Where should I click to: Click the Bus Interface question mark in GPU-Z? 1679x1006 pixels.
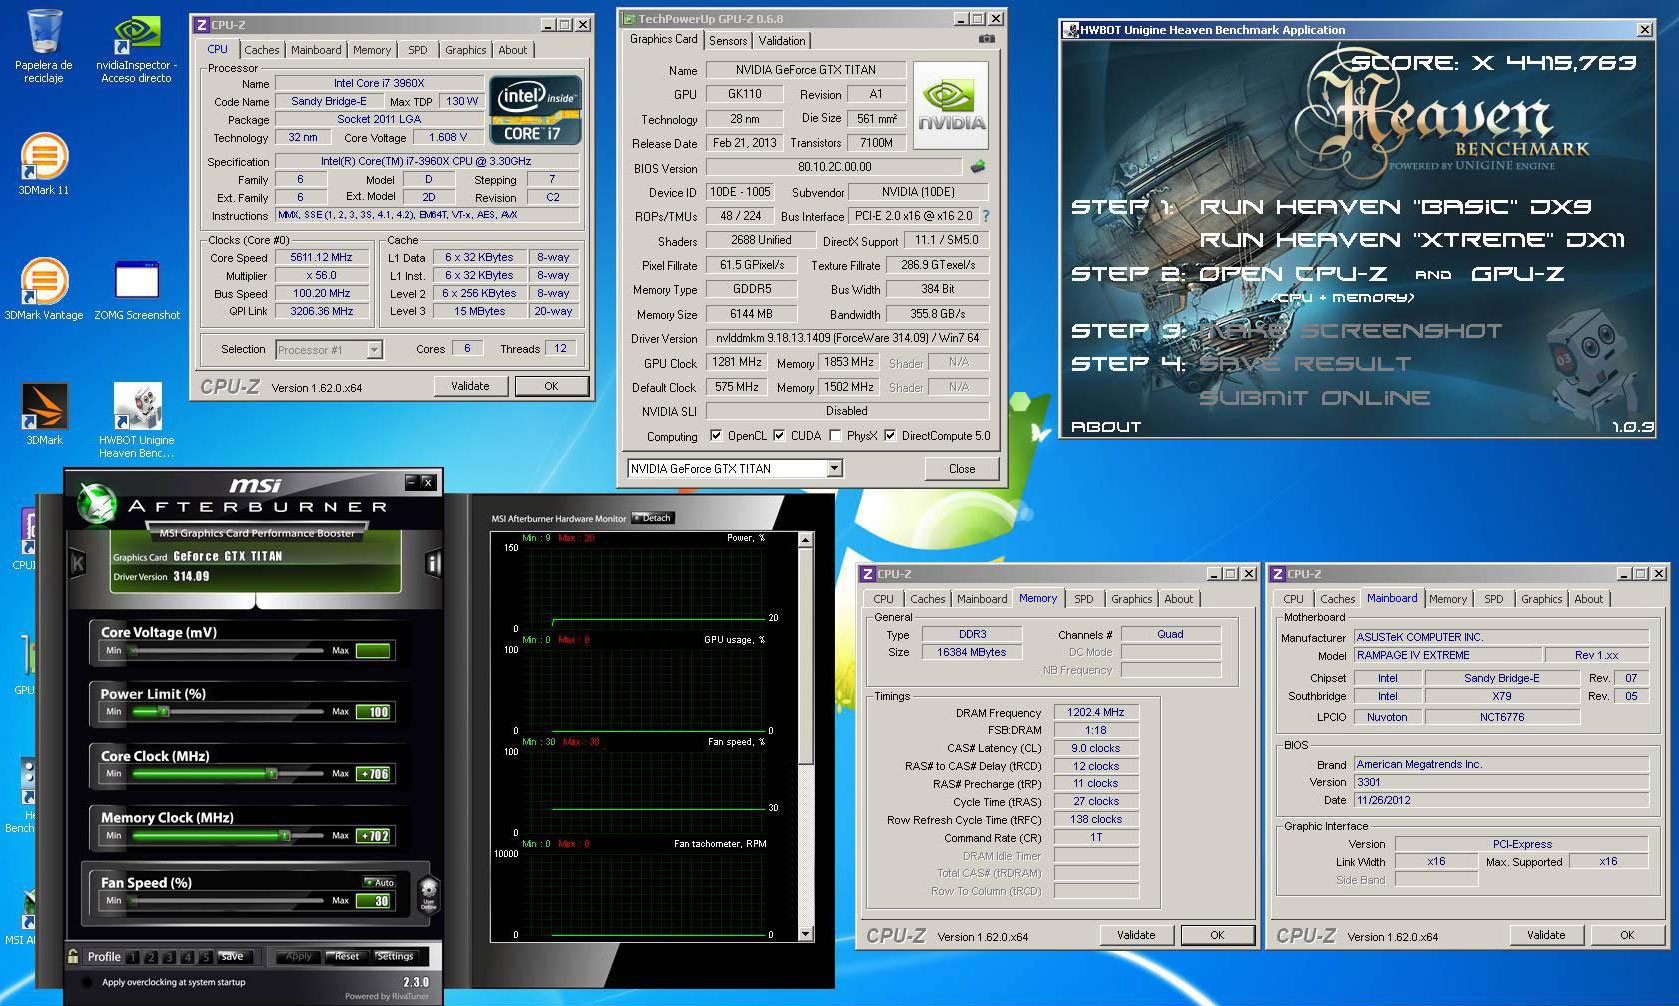tap(986, 216)
